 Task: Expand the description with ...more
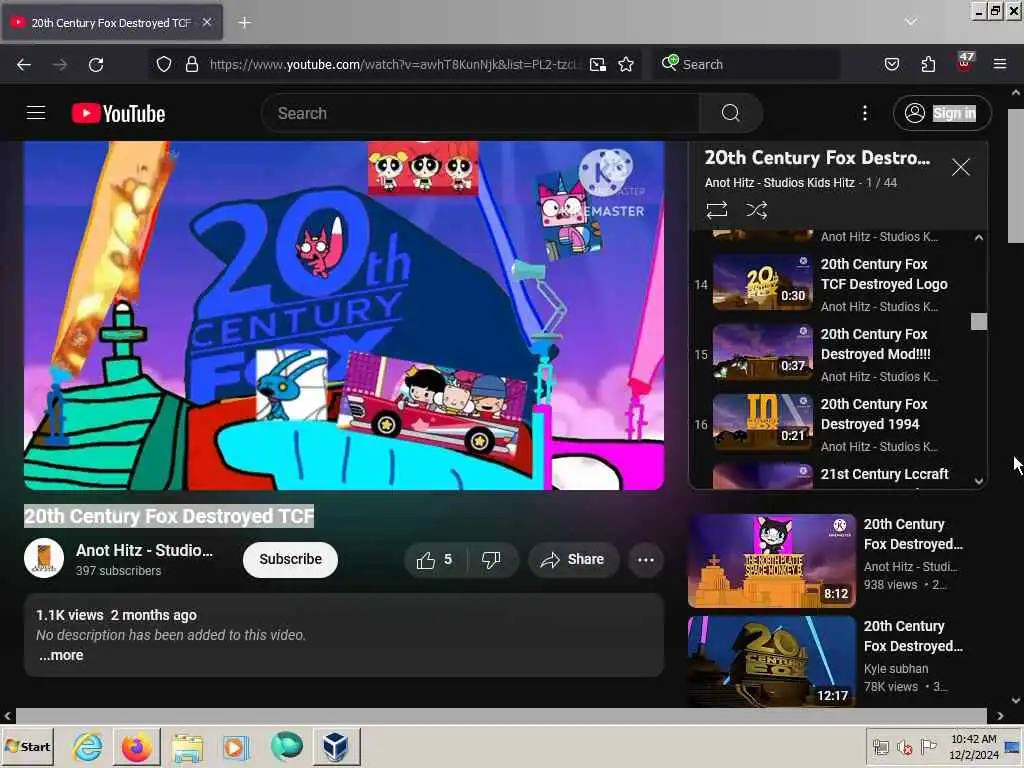tap(61, 655)
